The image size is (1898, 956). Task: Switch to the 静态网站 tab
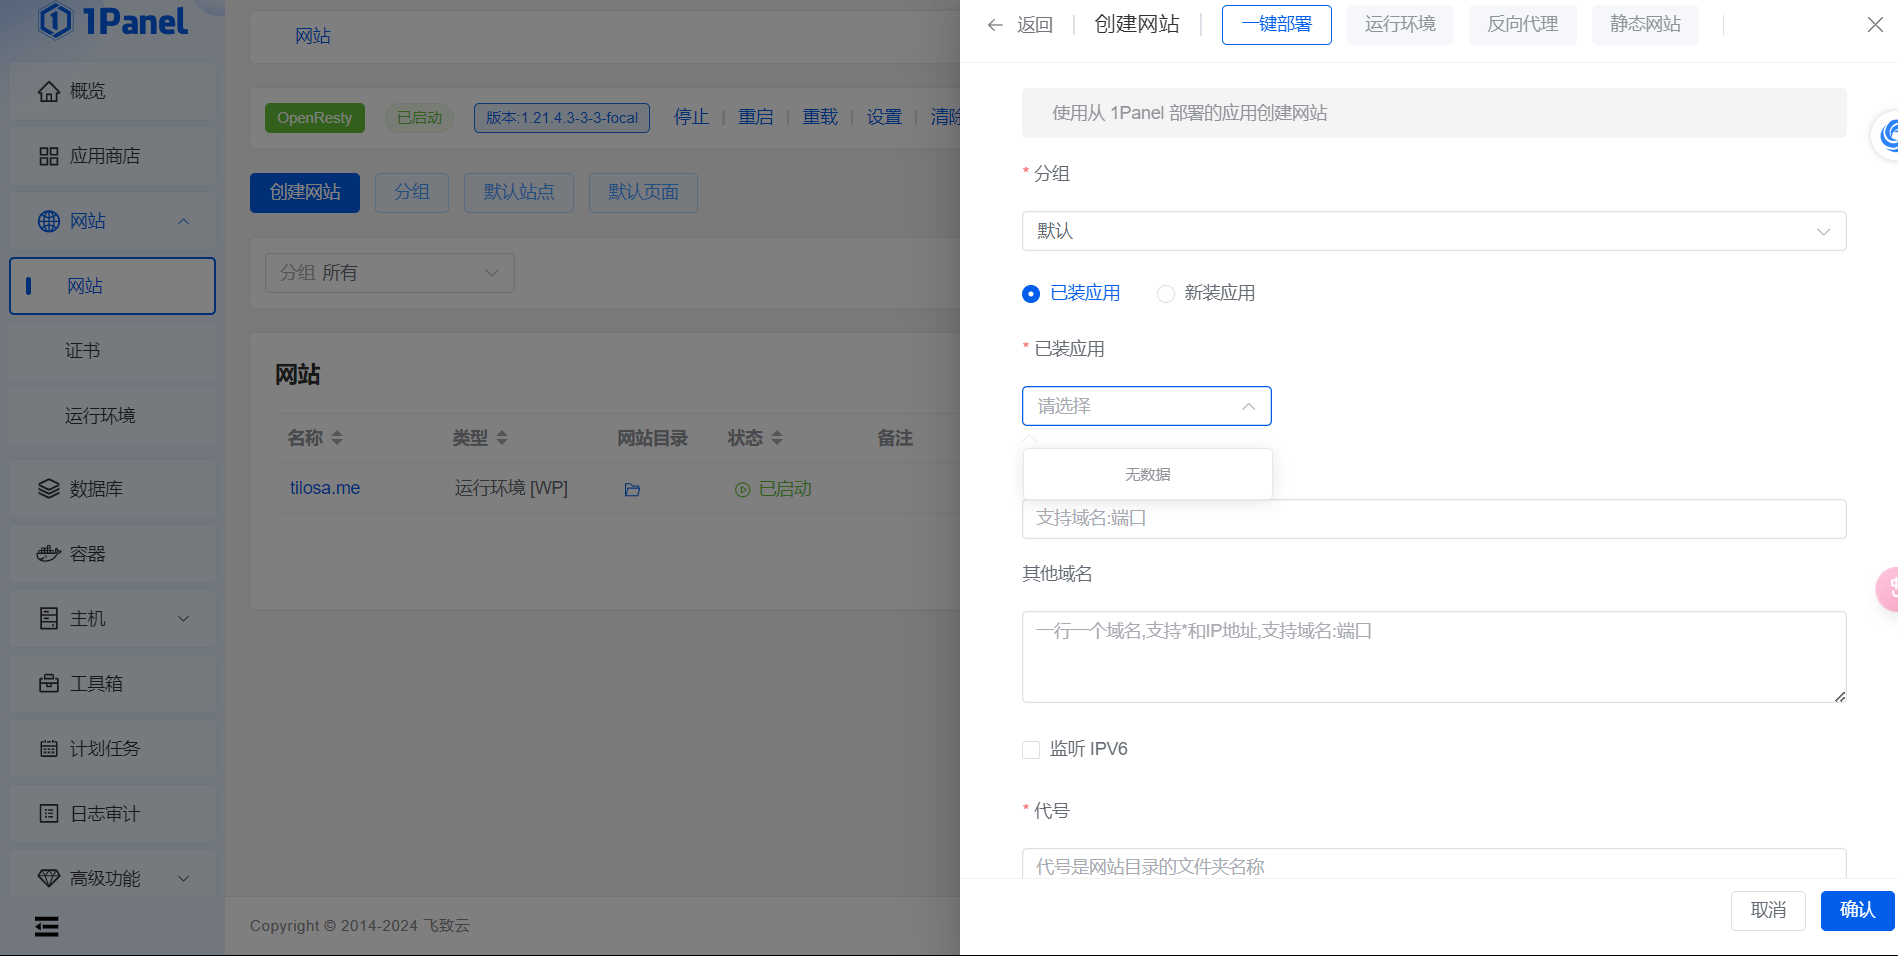pos(1646,25)
